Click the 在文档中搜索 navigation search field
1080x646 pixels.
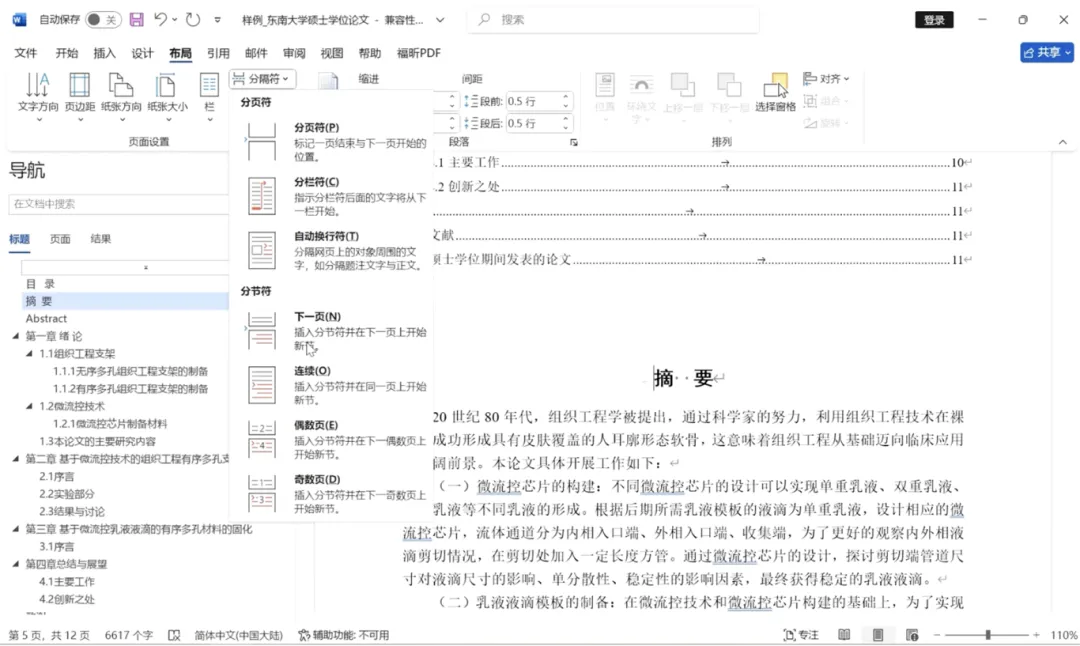[118, 204]
